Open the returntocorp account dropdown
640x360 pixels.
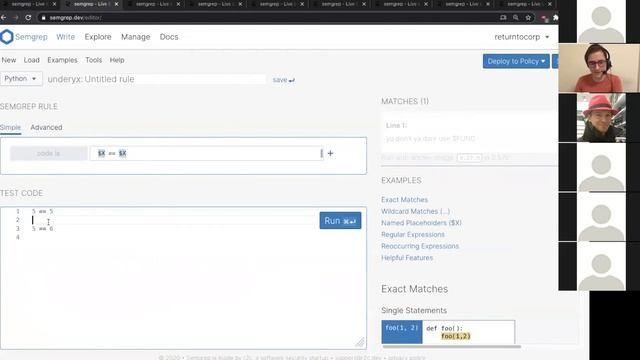(522, 37)
